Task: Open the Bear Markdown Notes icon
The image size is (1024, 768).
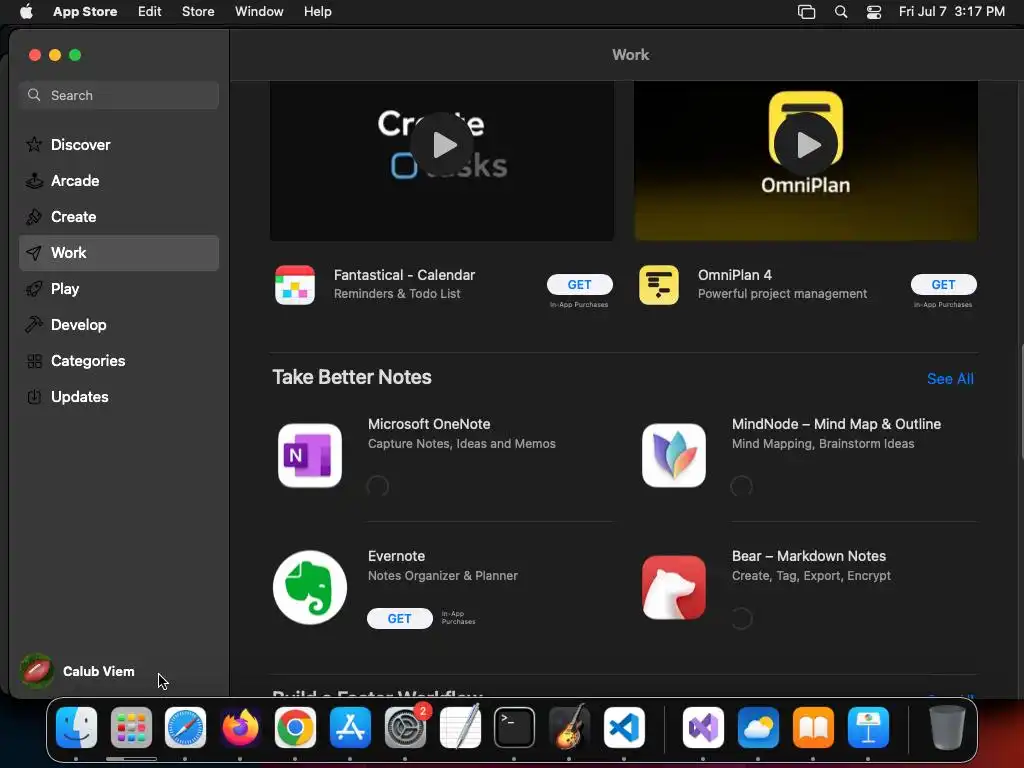Action: click(x=673, y=587)
